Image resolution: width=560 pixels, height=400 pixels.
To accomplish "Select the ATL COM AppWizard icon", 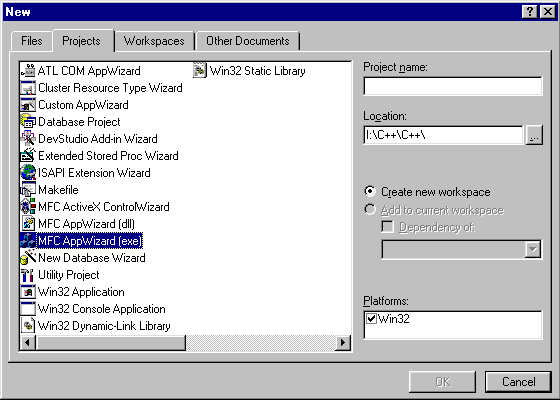I will [28, 71].
